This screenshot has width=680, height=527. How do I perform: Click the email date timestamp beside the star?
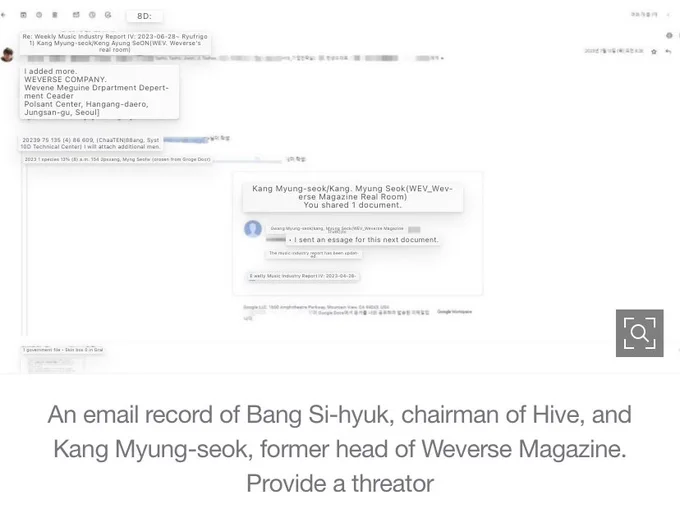614,51
